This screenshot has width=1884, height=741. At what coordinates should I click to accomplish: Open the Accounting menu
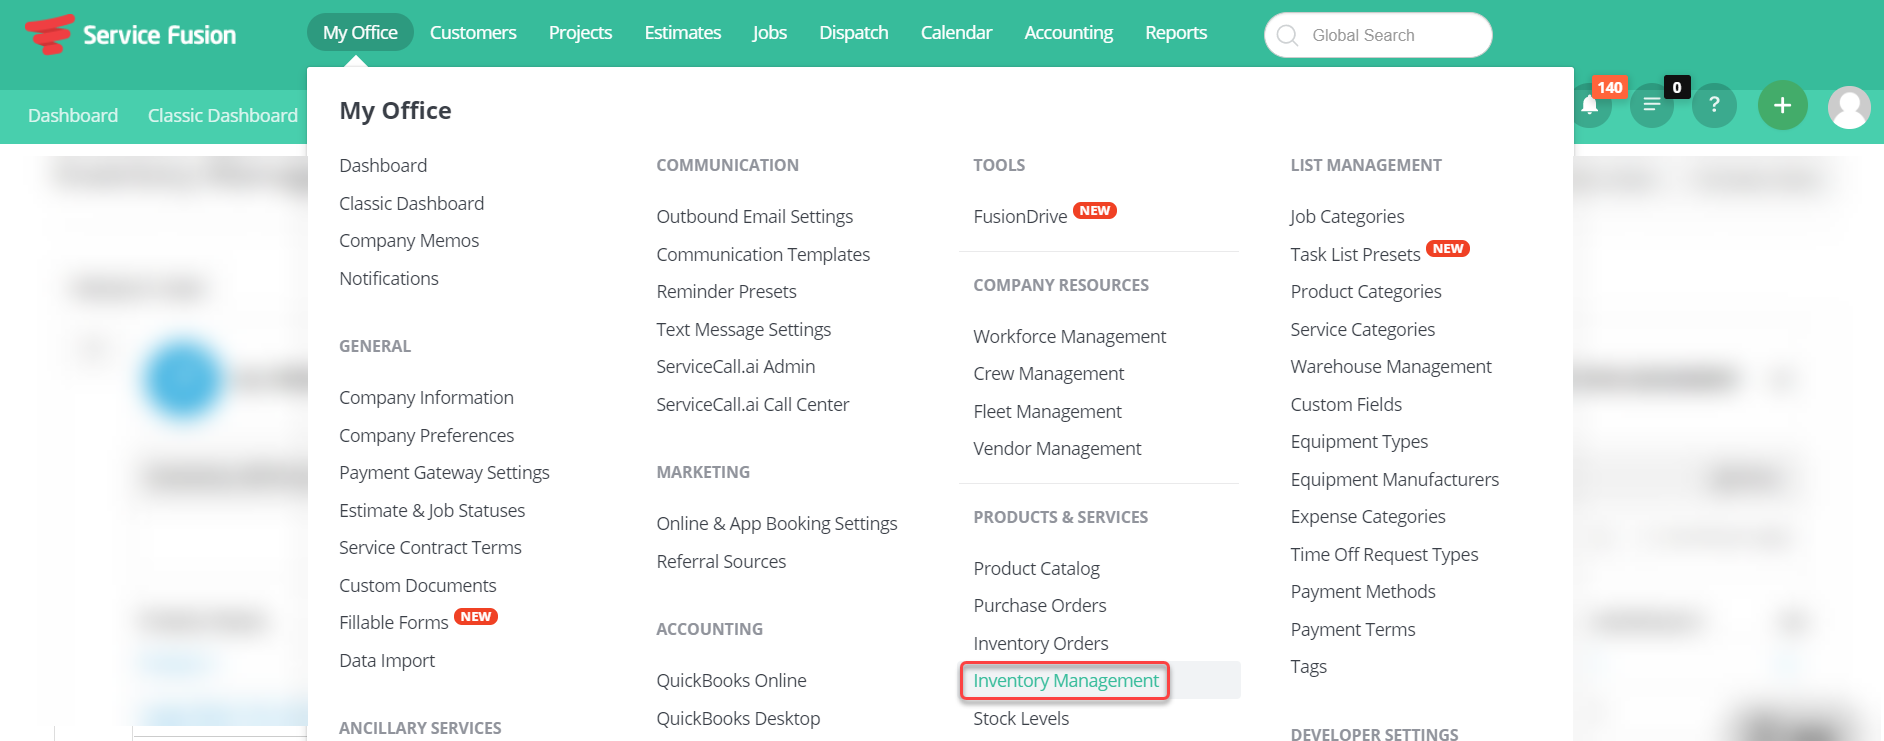coord(1069,32)
